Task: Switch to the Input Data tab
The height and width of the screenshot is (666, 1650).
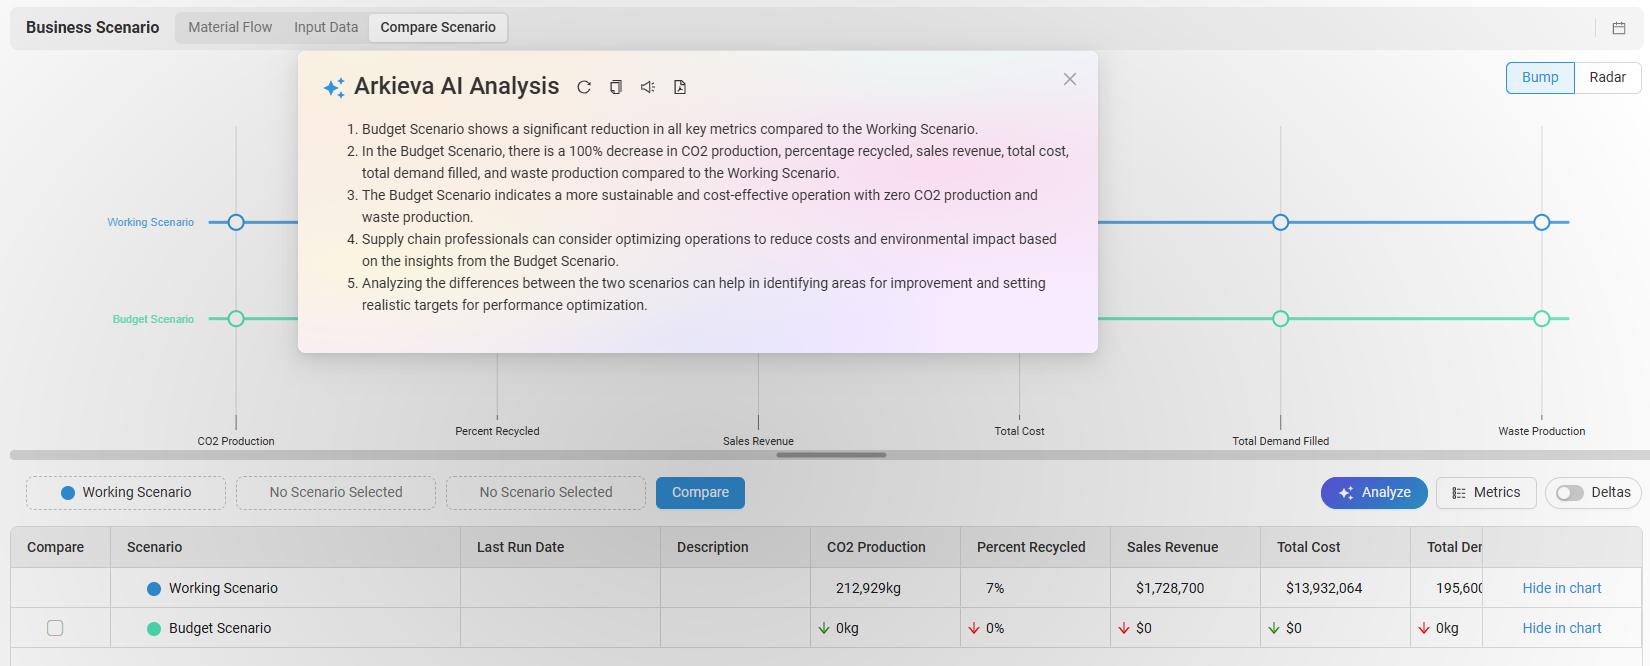Action: pos(326,28)
